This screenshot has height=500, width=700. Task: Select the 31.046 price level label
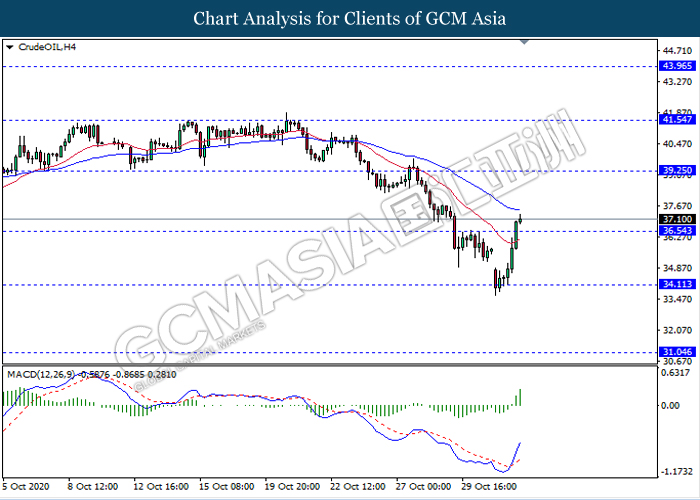(x=677, y=352)
